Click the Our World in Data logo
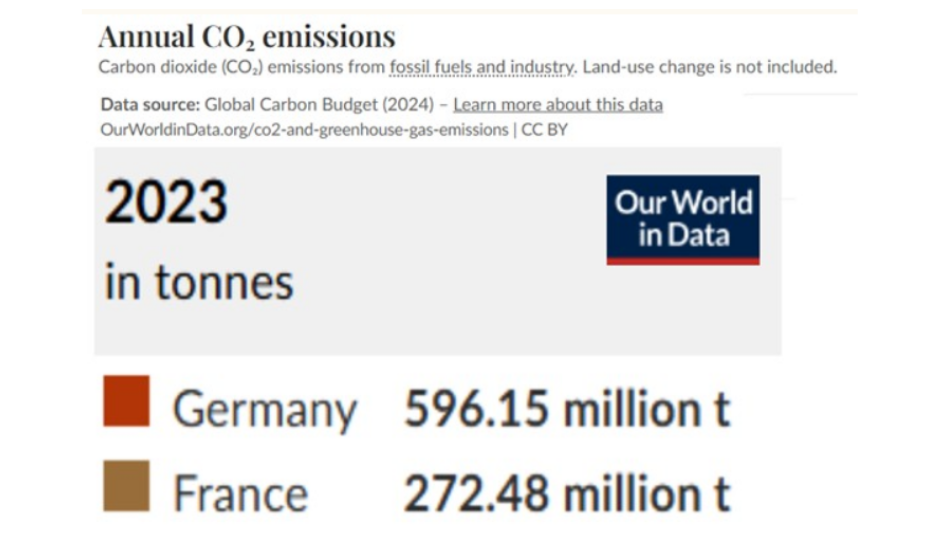The height and width of the screenshot is (550, 940). pos(683,220)
